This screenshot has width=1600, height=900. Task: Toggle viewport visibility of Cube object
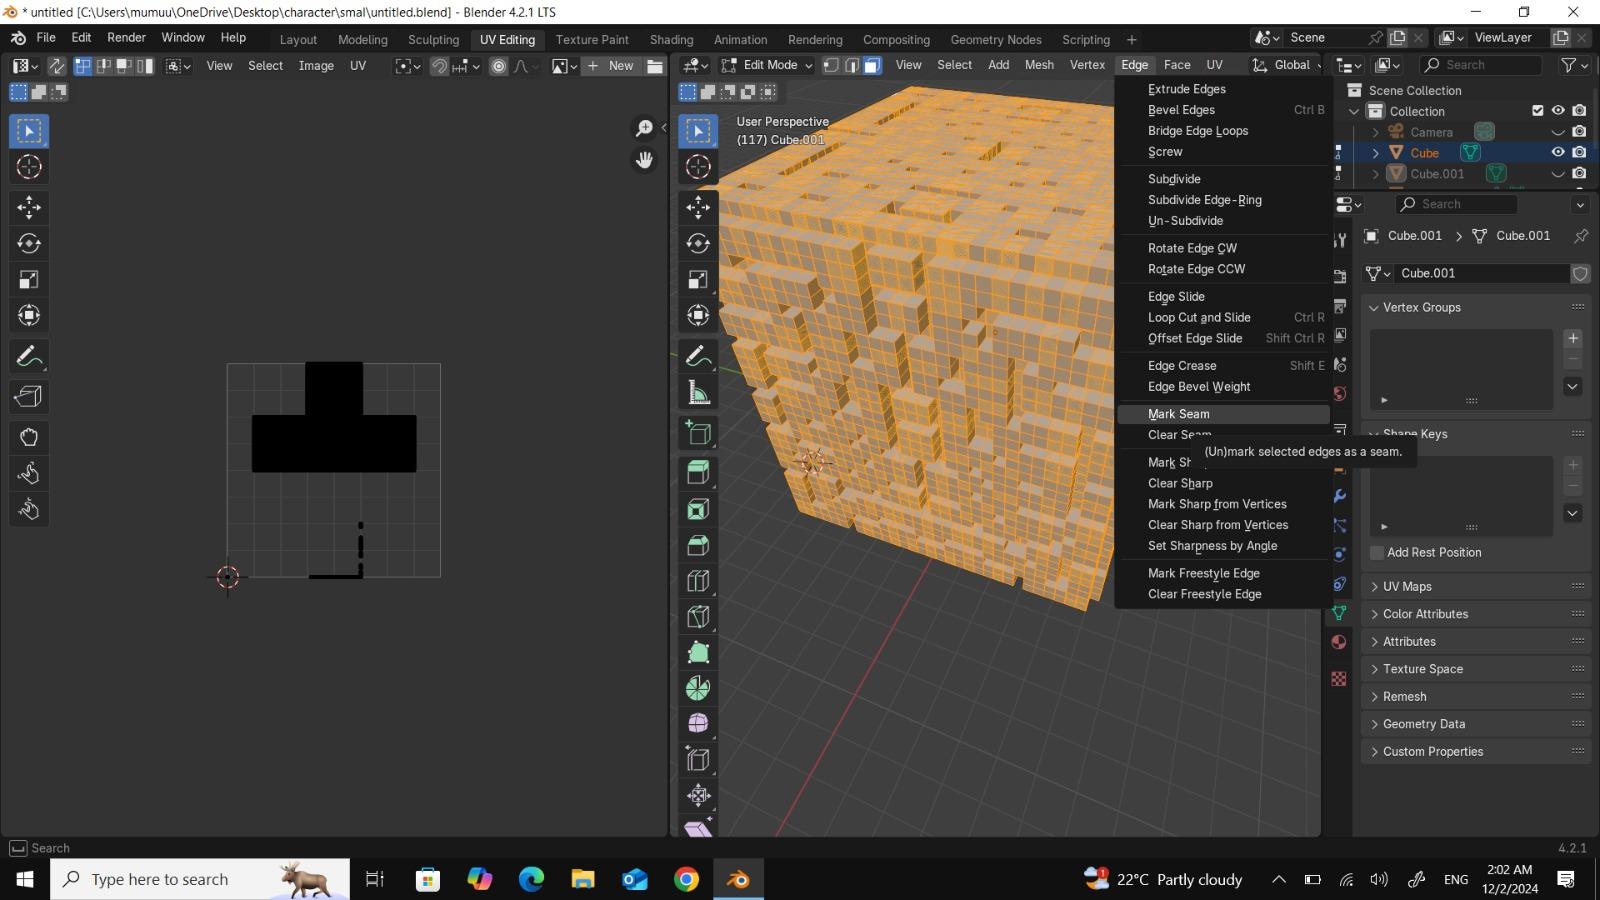tap(1558, 152)
